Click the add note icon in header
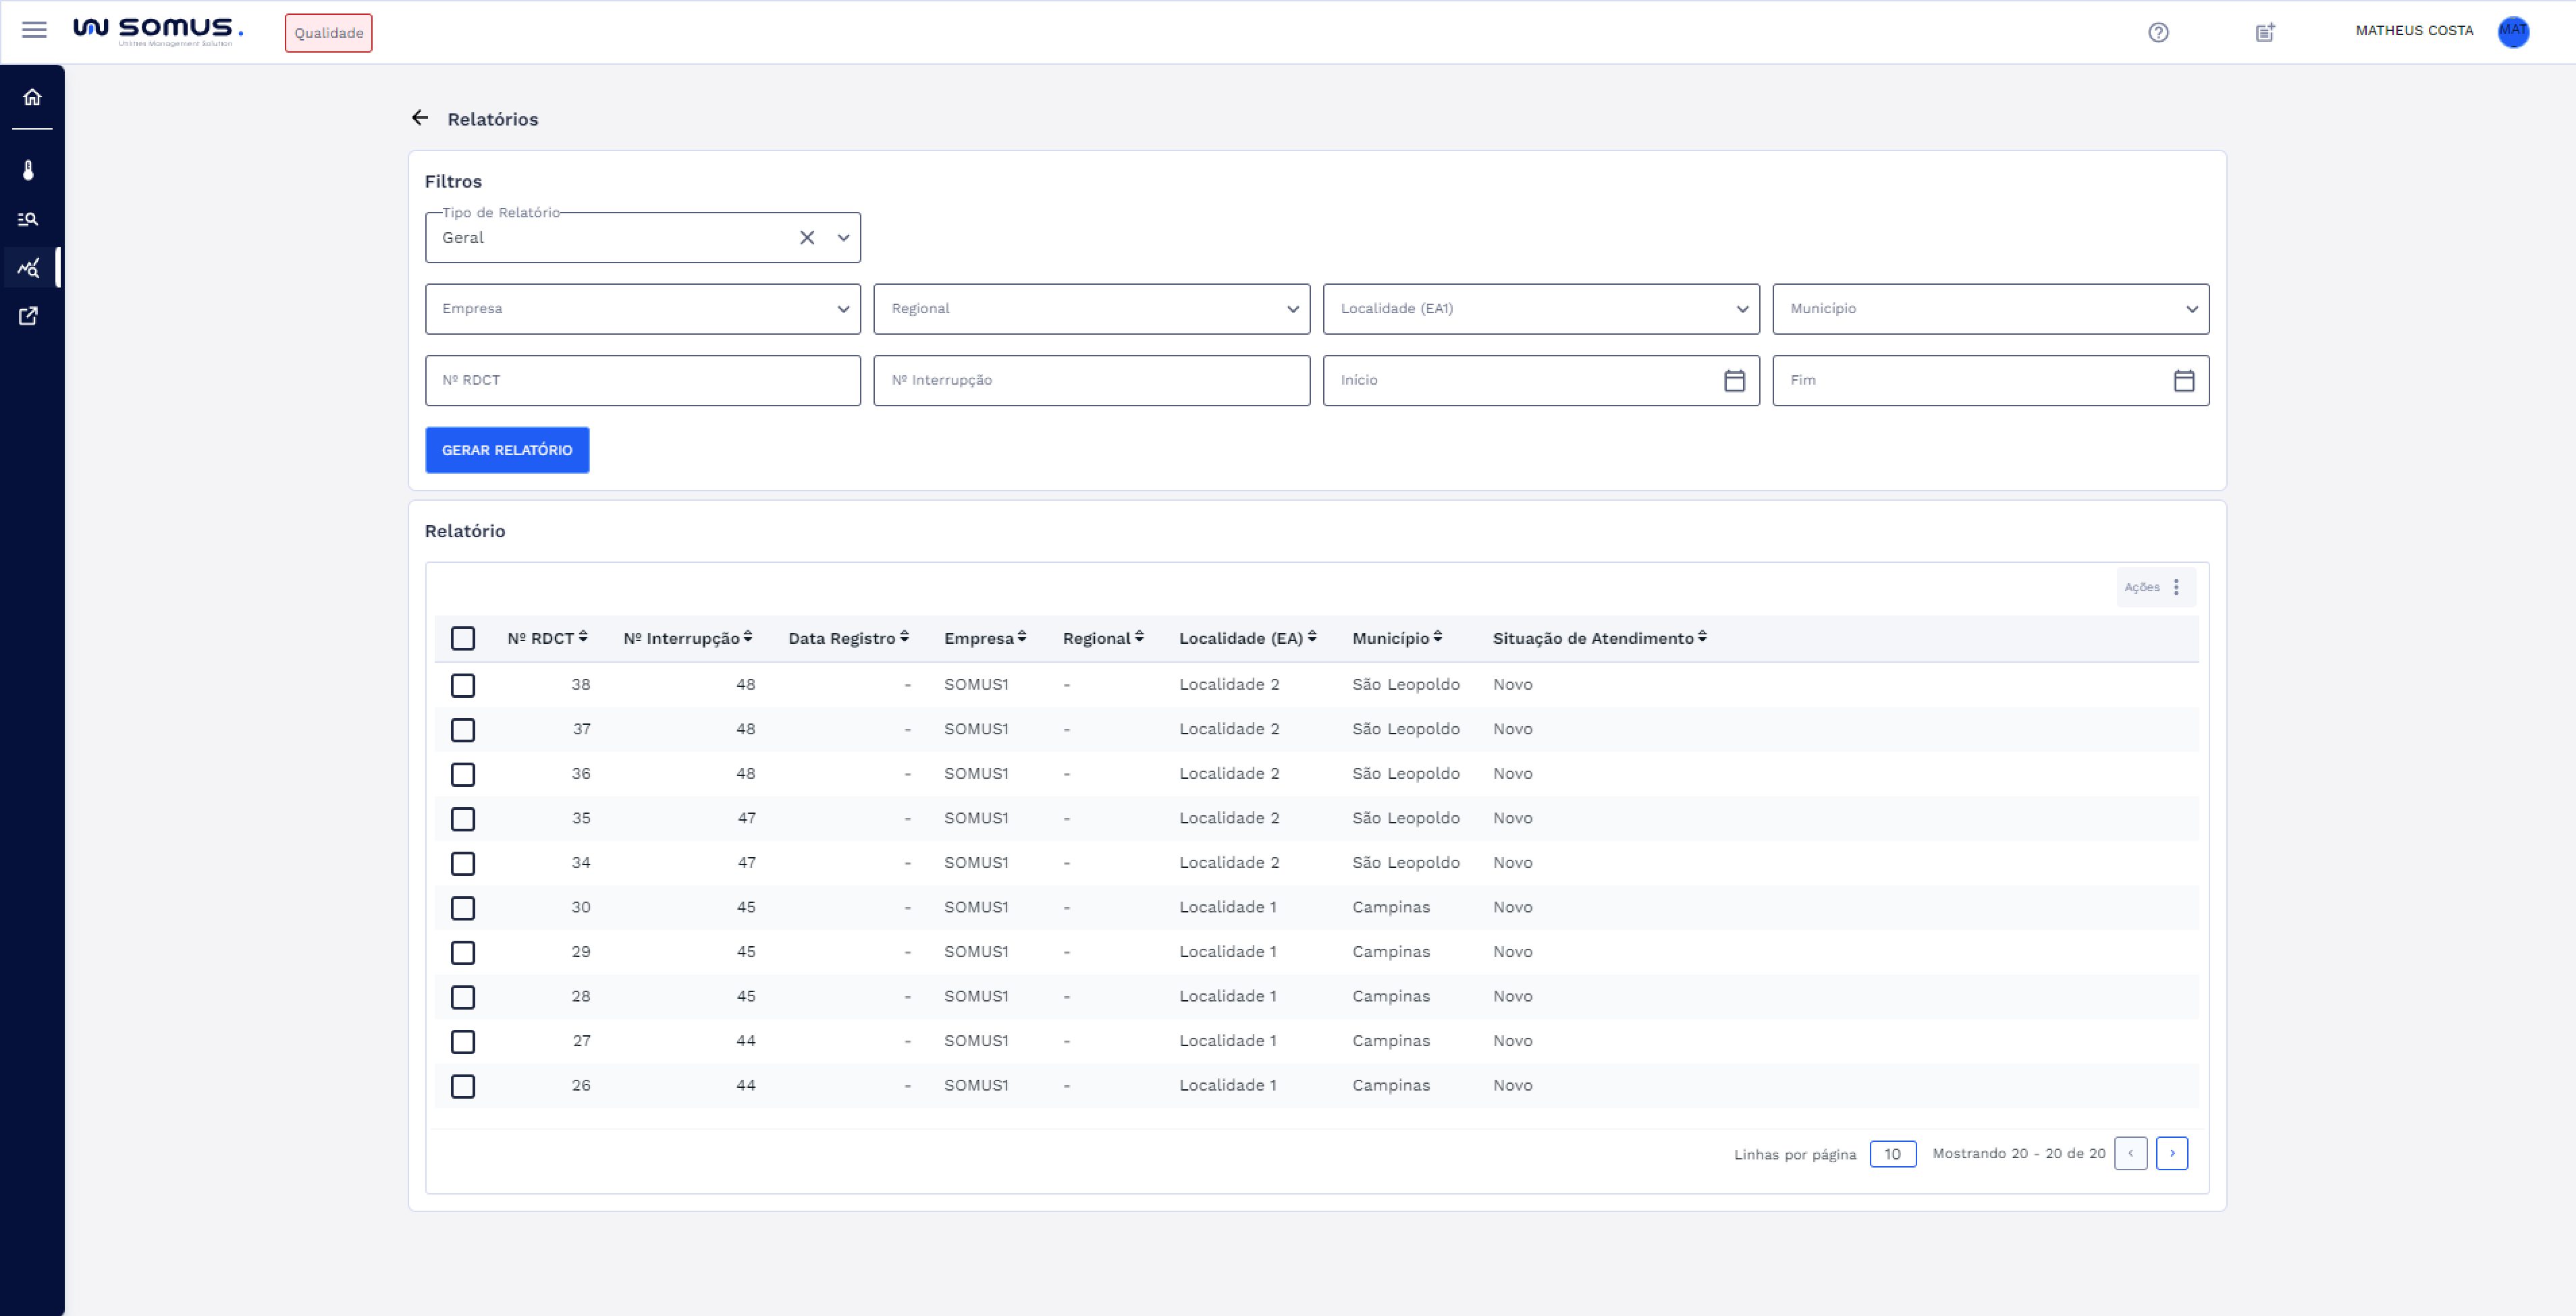The width and height of the screenshot is (2576, 1316). [x=2265, y=32]
